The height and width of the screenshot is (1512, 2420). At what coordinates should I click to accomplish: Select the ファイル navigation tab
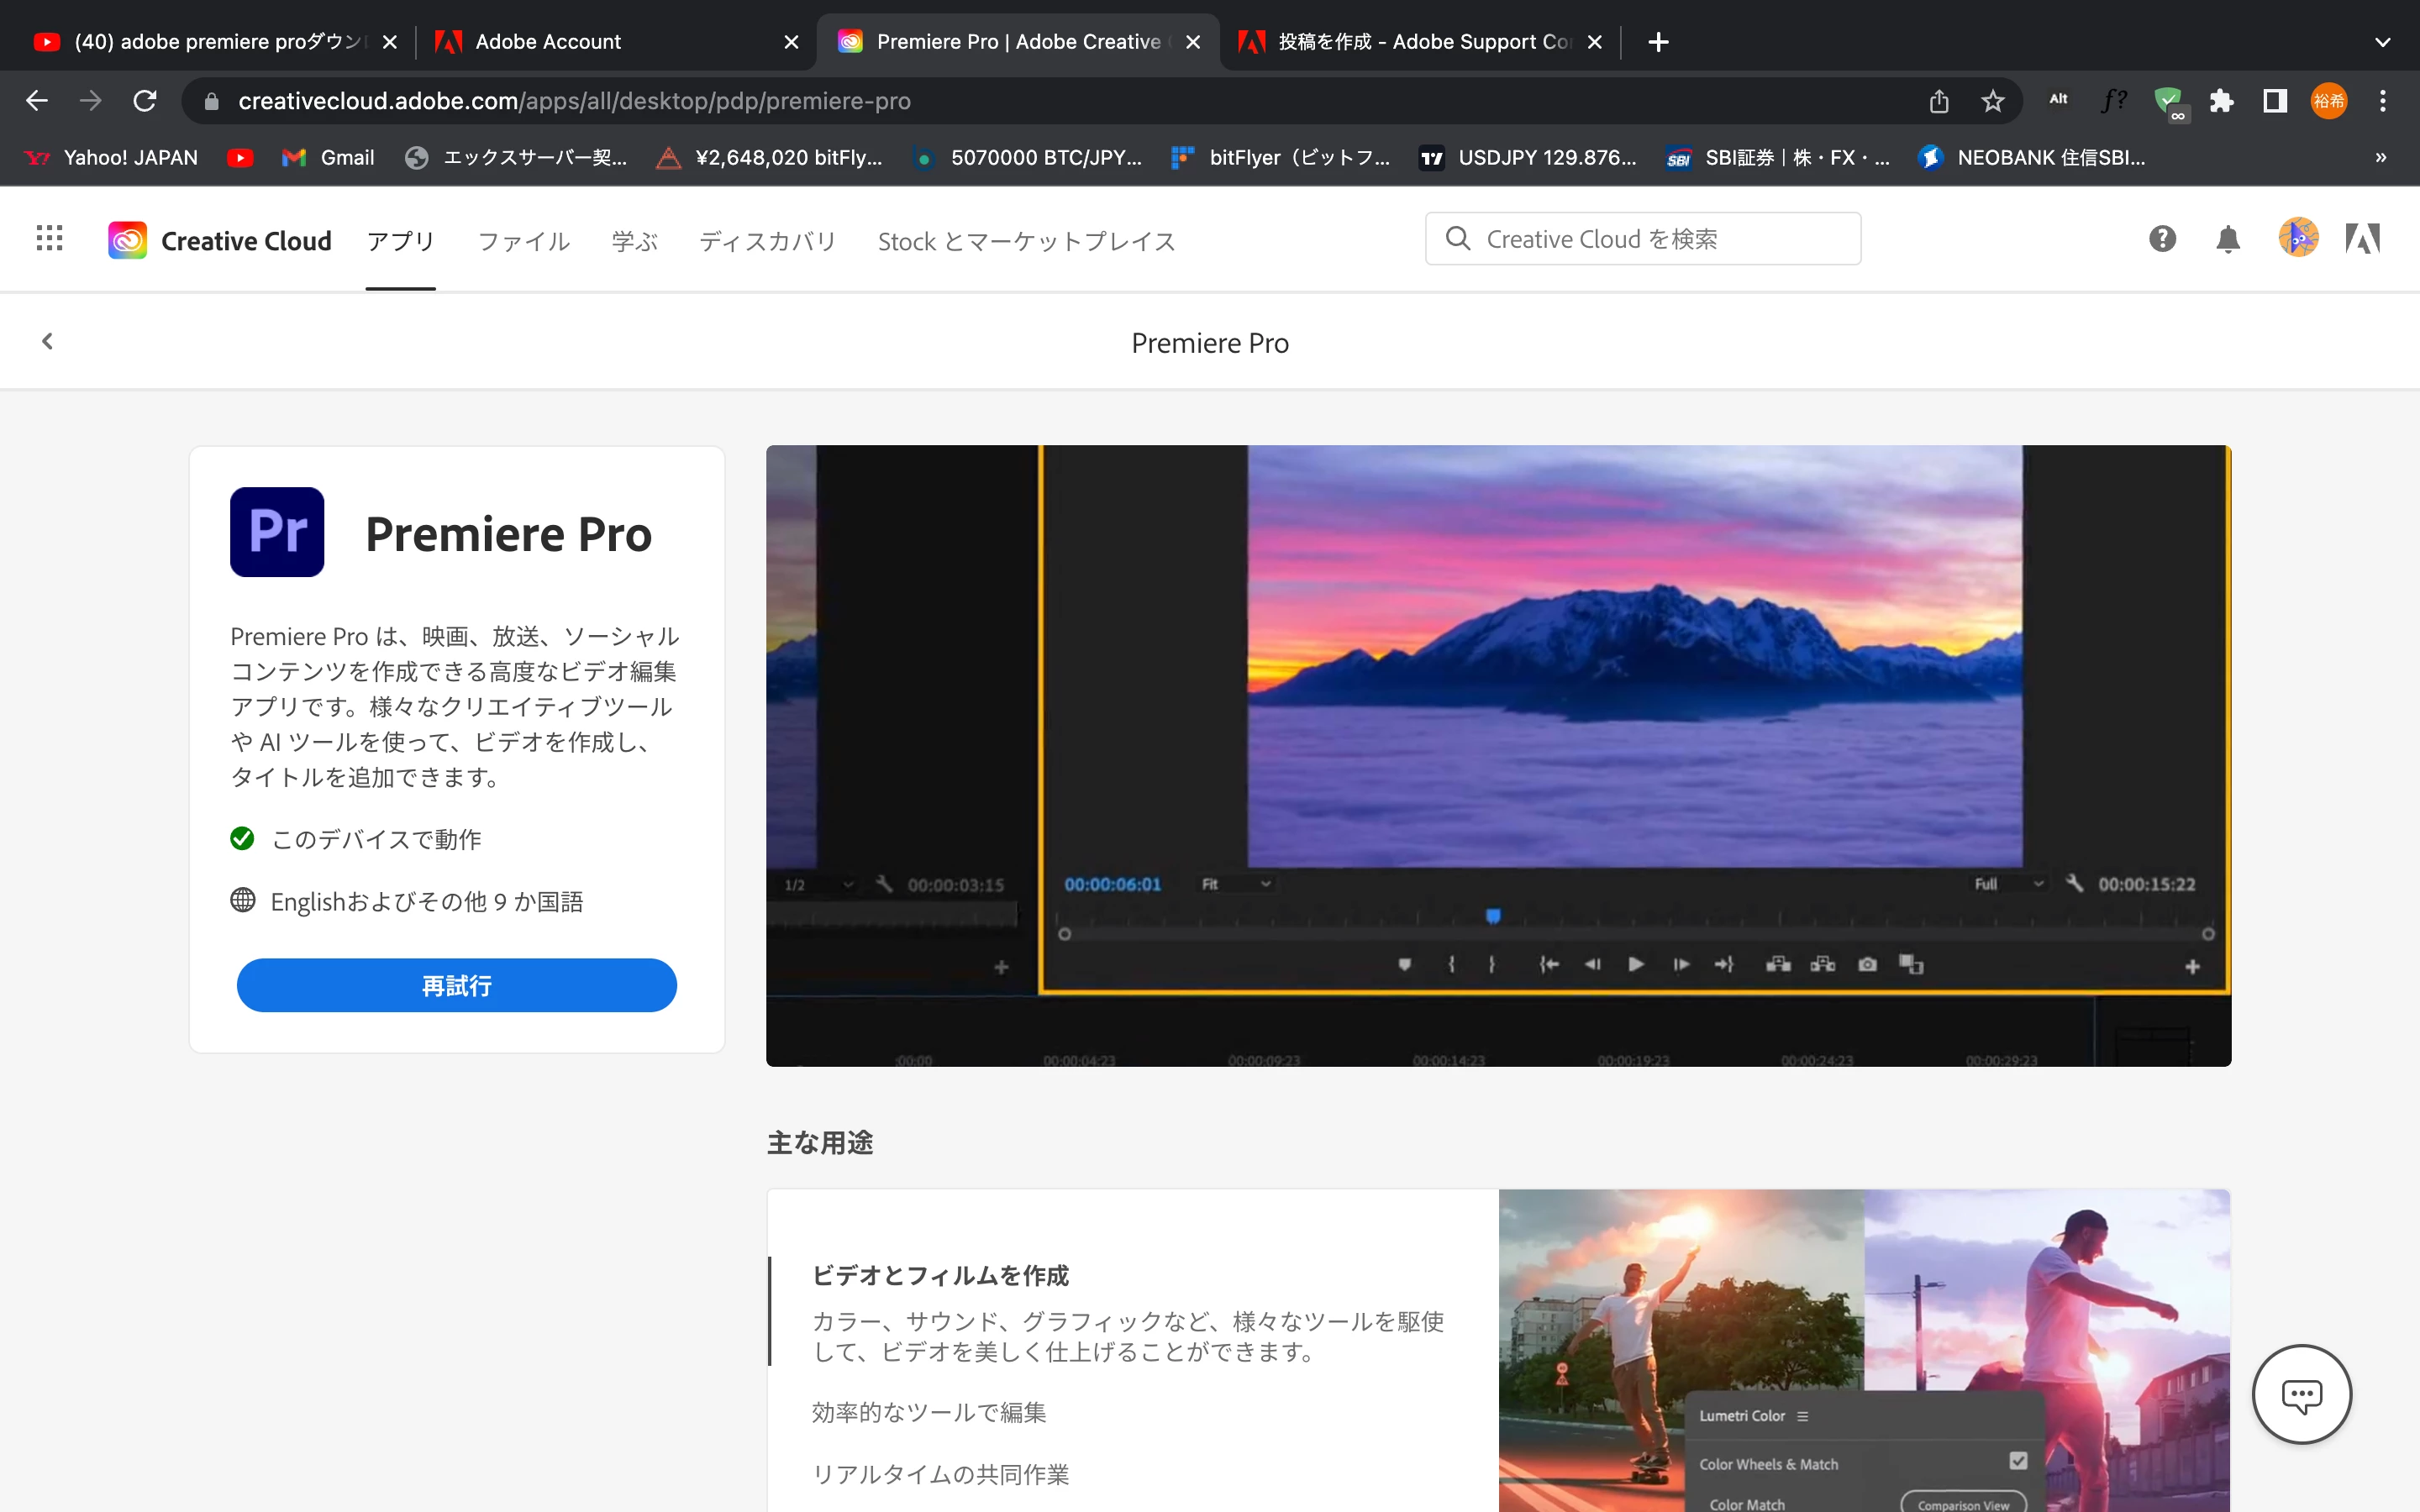(x=523, y=241)
